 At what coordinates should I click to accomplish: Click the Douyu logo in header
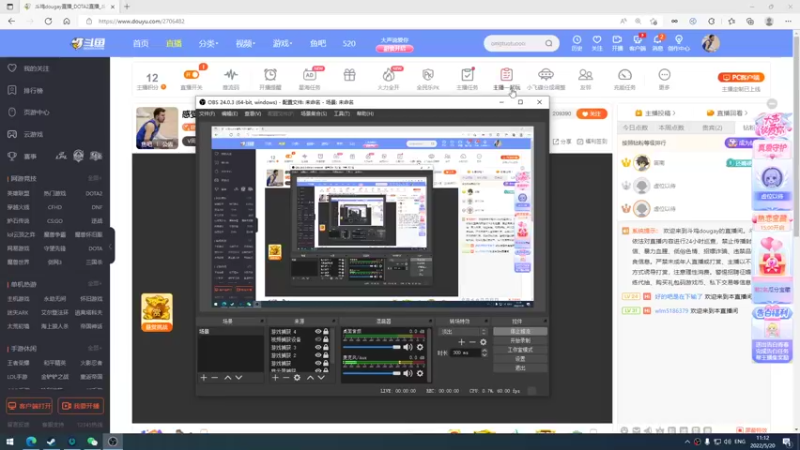tap(88, 43)
